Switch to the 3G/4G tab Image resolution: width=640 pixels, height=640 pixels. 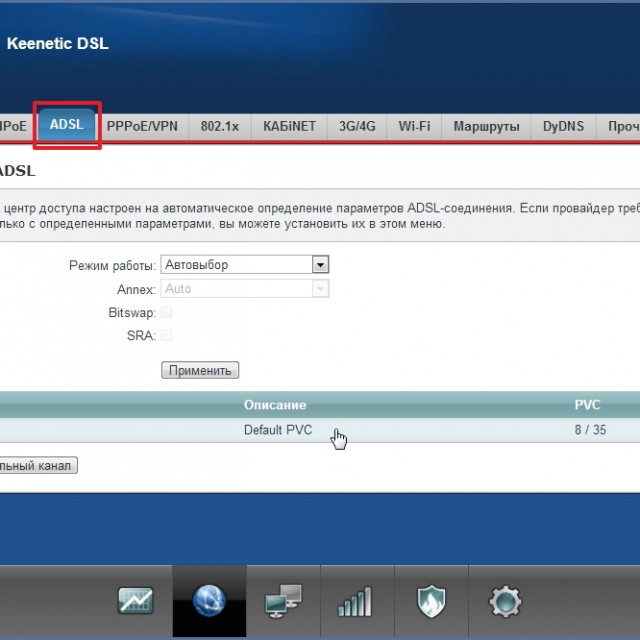pyautogui.click(x=357, y=127)
